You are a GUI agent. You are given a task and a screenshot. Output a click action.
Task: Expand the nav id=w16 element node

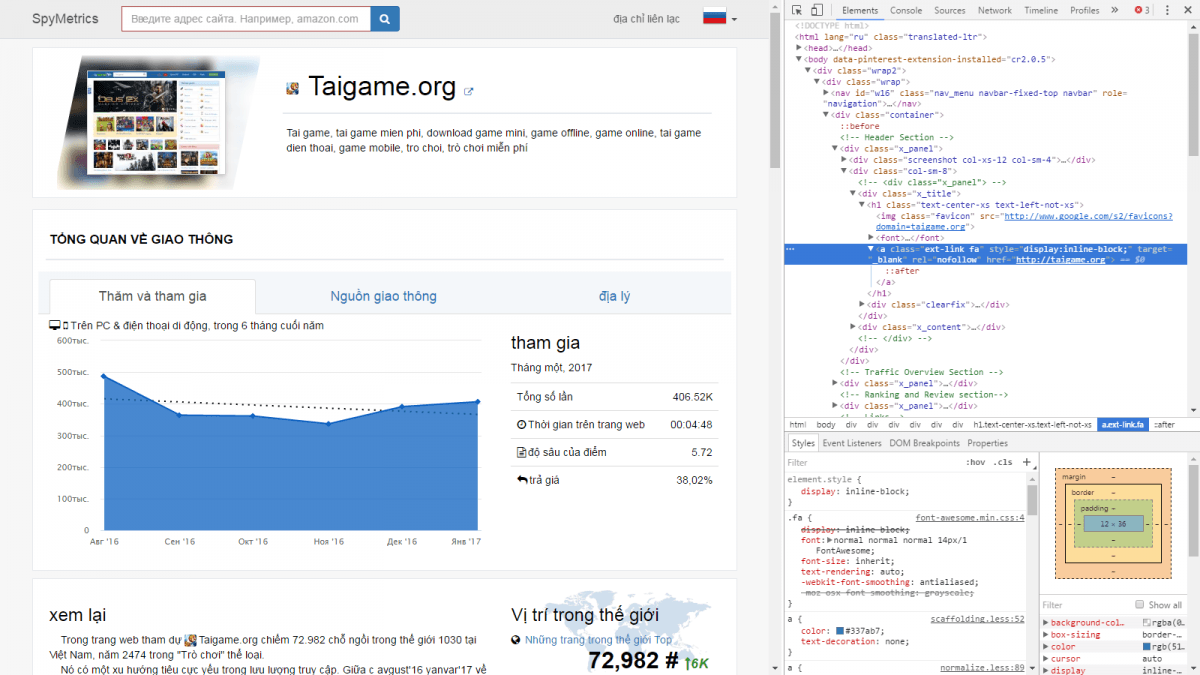pyautogui.click(x=827, y=92)
